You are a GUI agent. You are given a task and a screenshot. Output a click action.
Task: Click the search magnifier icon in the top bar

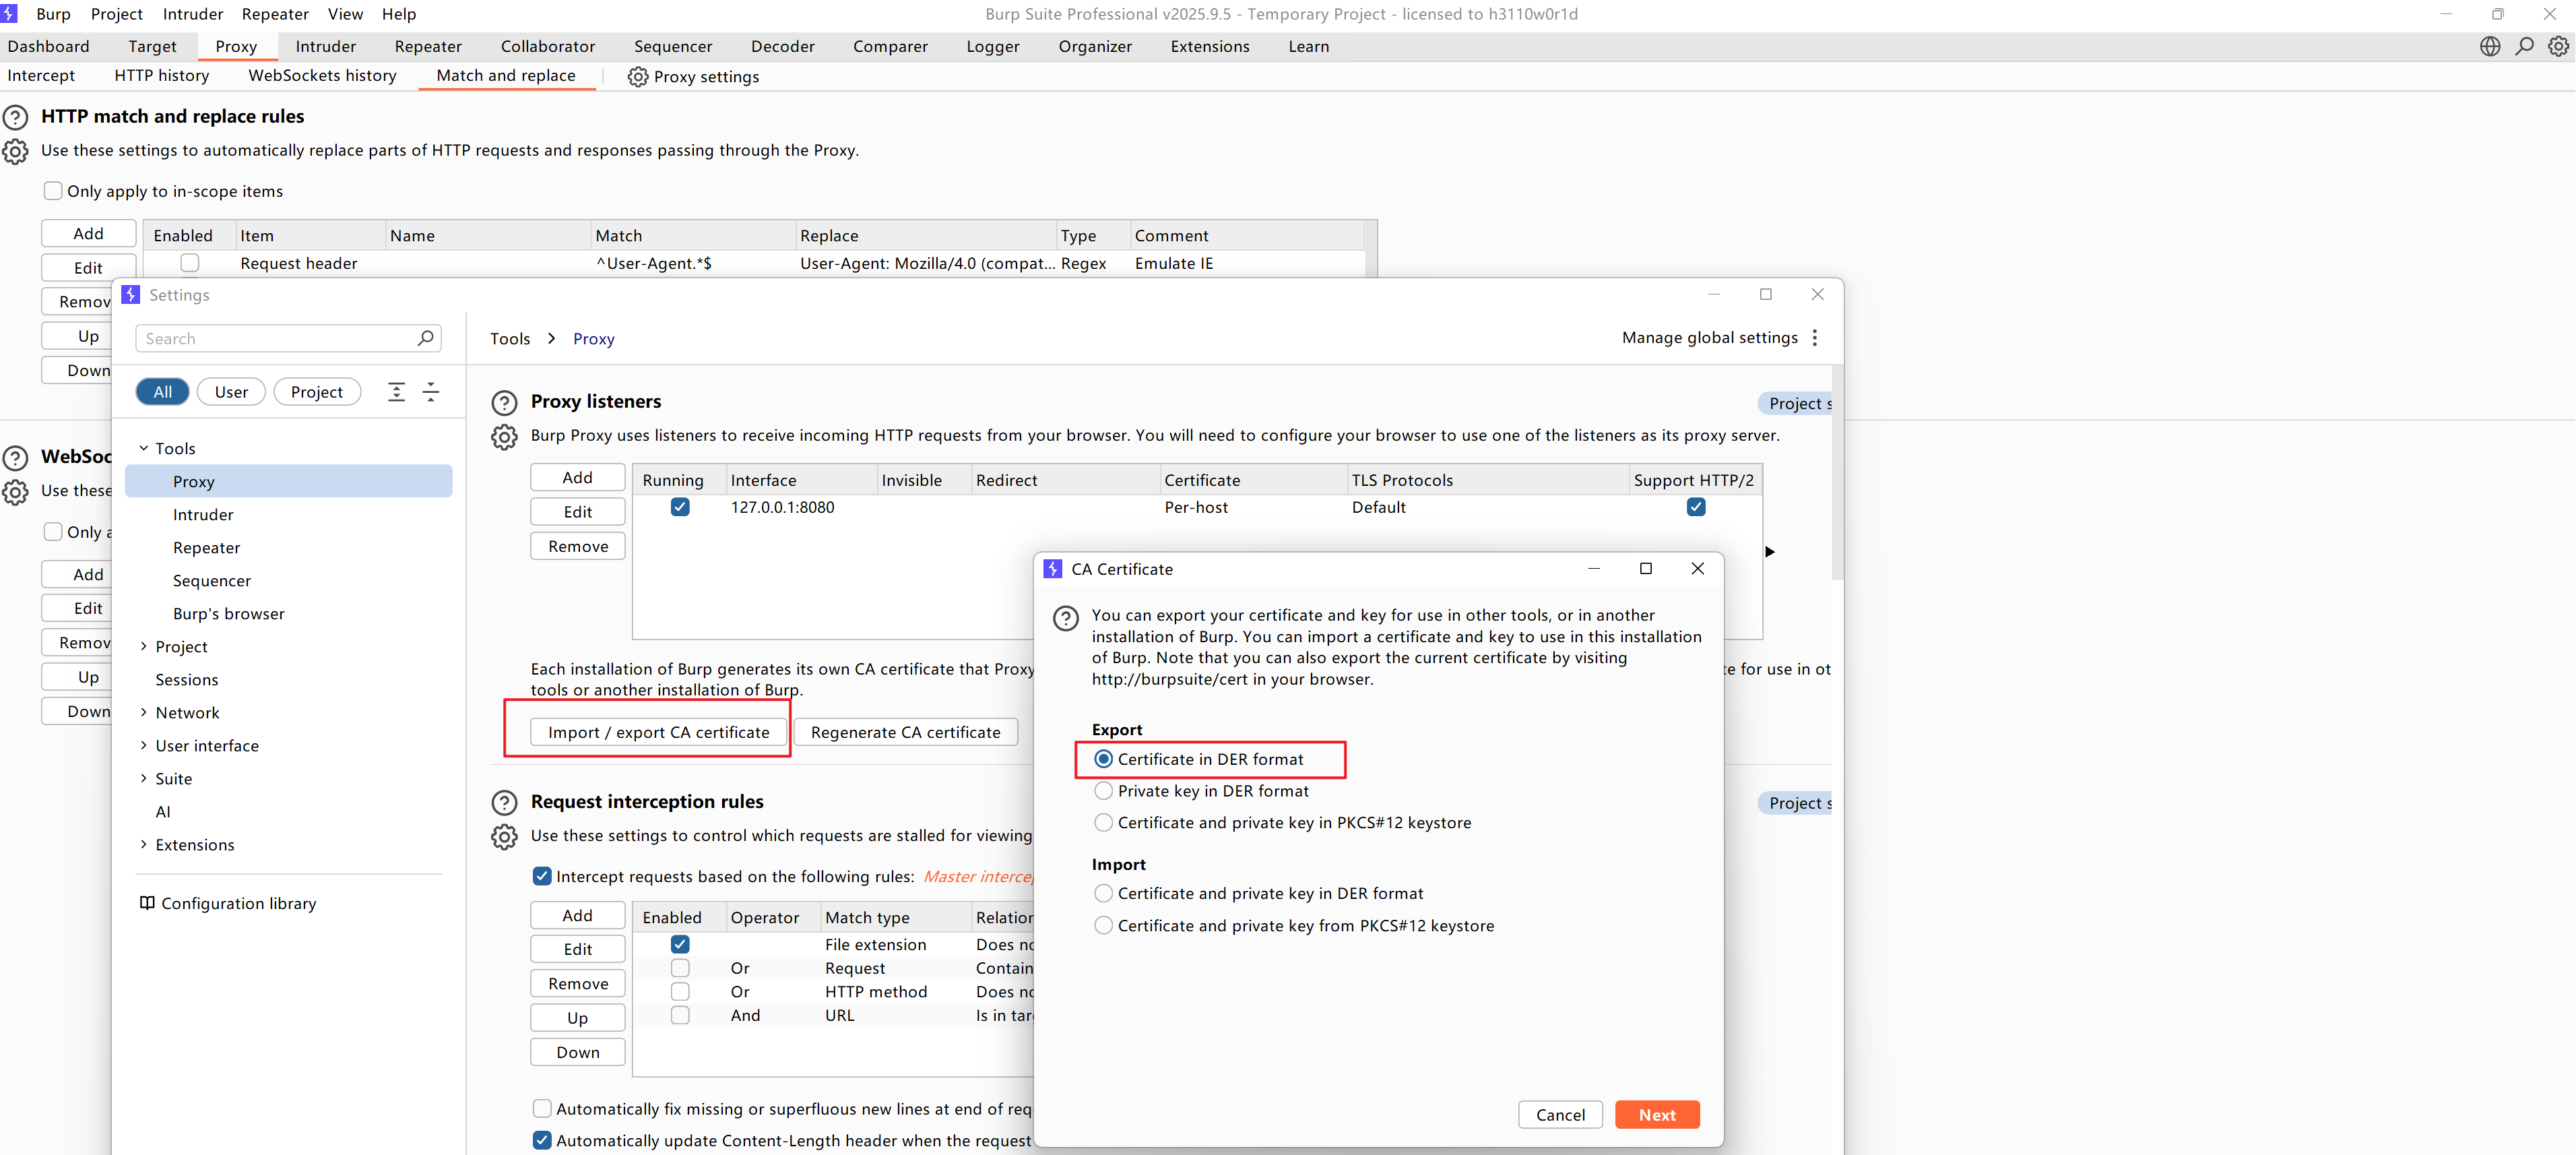click(2524, 46)
